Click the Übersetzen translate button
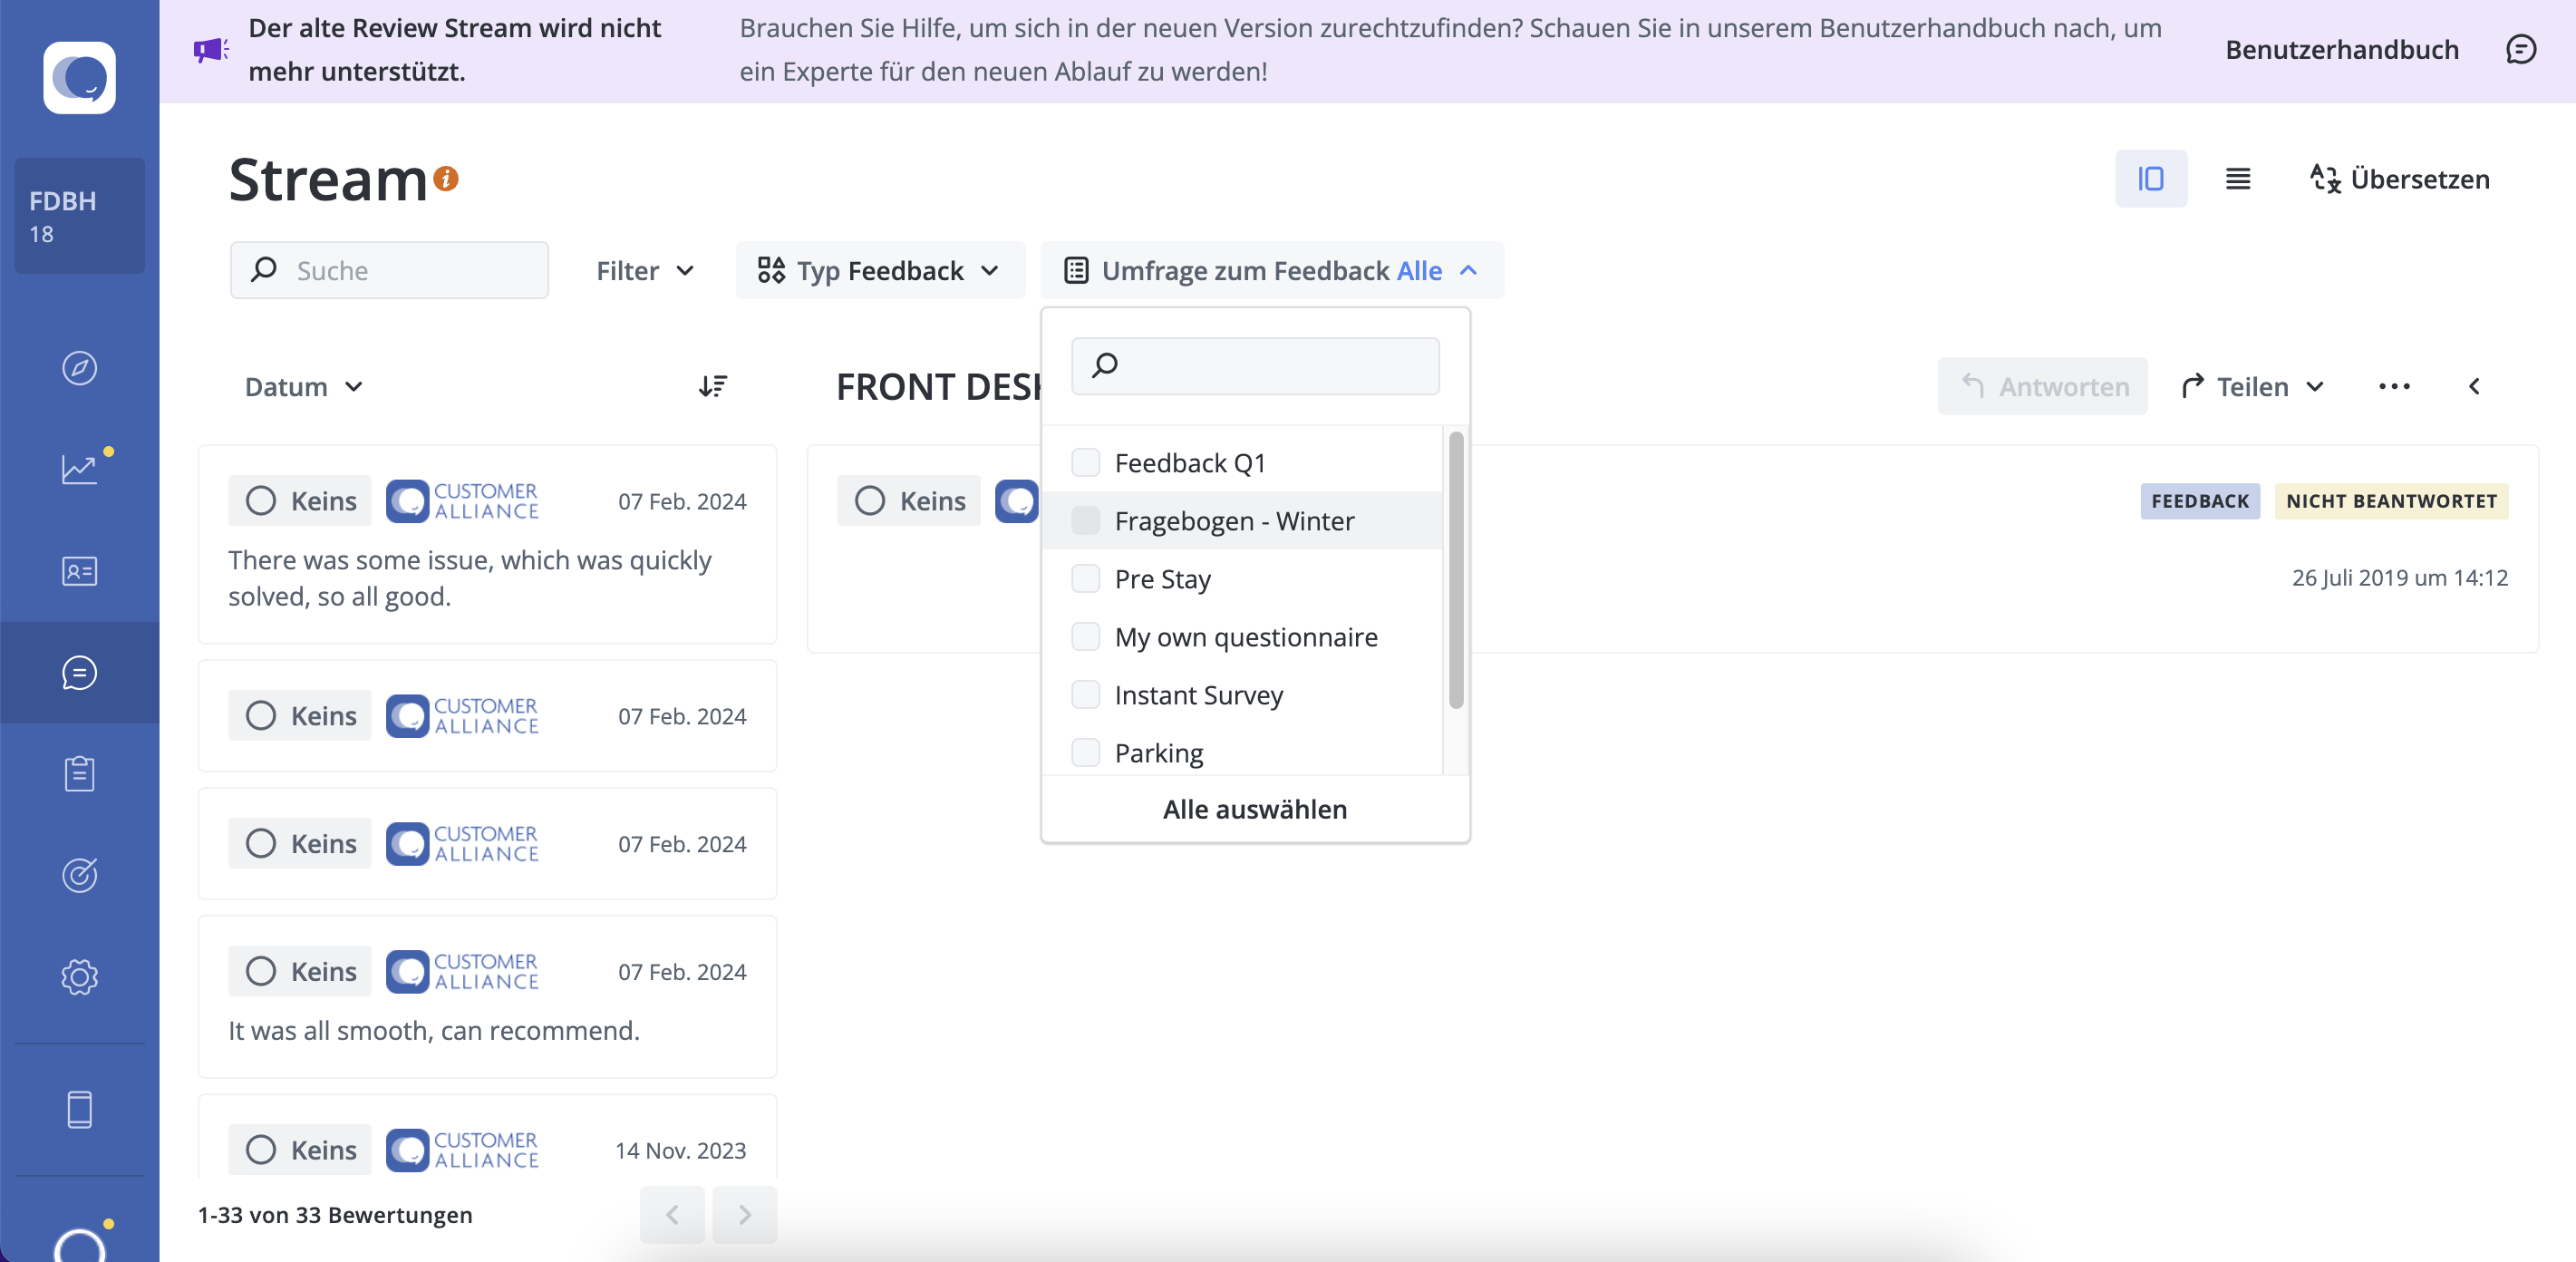This screenshot has width=2576, height=1262. pyautogui.click(x=2400, y=179)
